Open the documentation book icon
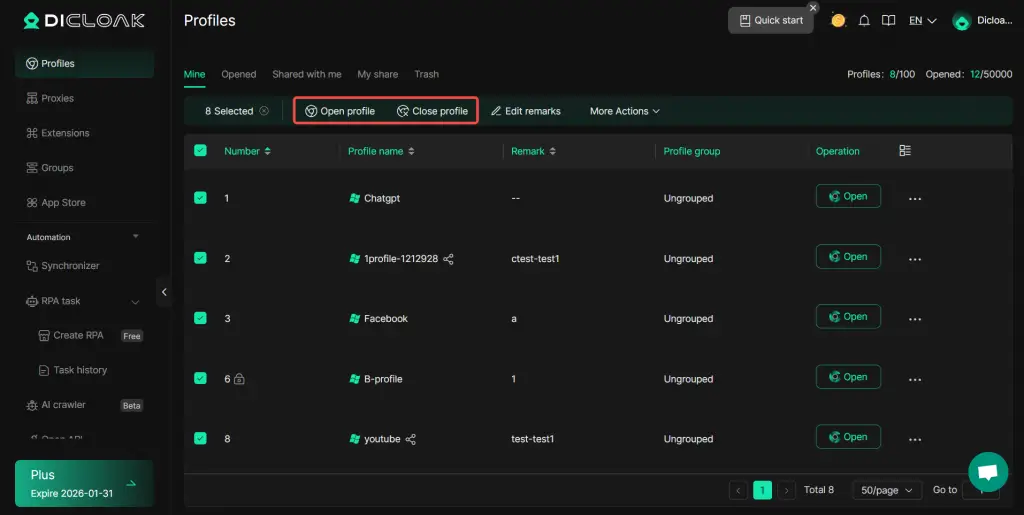 [x=888, y=21]
